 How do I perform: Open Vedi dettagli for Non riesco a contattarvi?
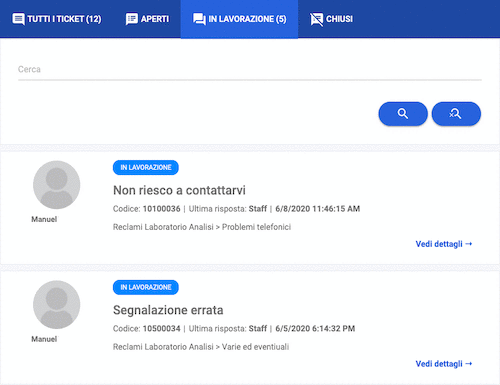tap(444, 244)
